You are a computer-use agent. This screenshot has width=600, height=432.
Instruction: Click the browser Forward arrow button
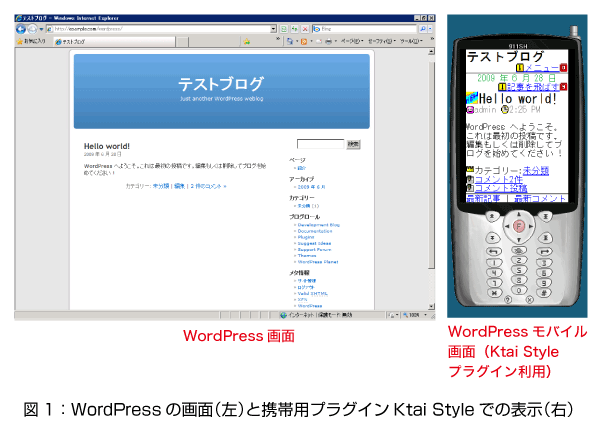coord(33,29)
